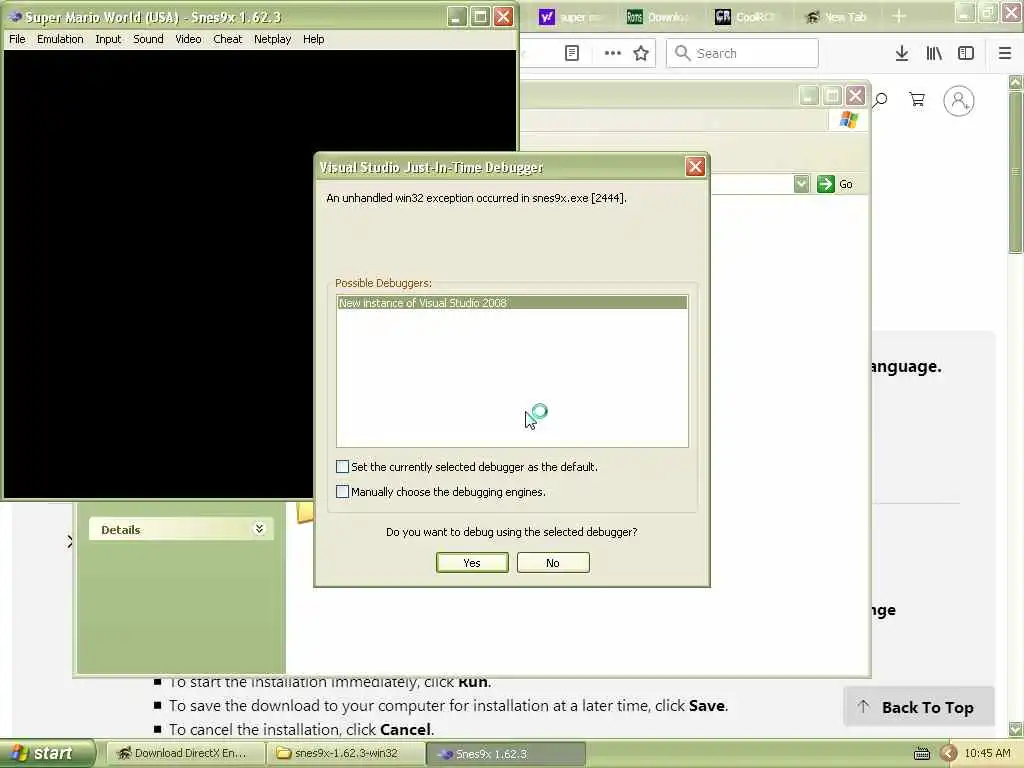The height and width of the screenshot is (768, 1024).
Task: Open the page actions three-dots icon
Action: coord(613,53)
